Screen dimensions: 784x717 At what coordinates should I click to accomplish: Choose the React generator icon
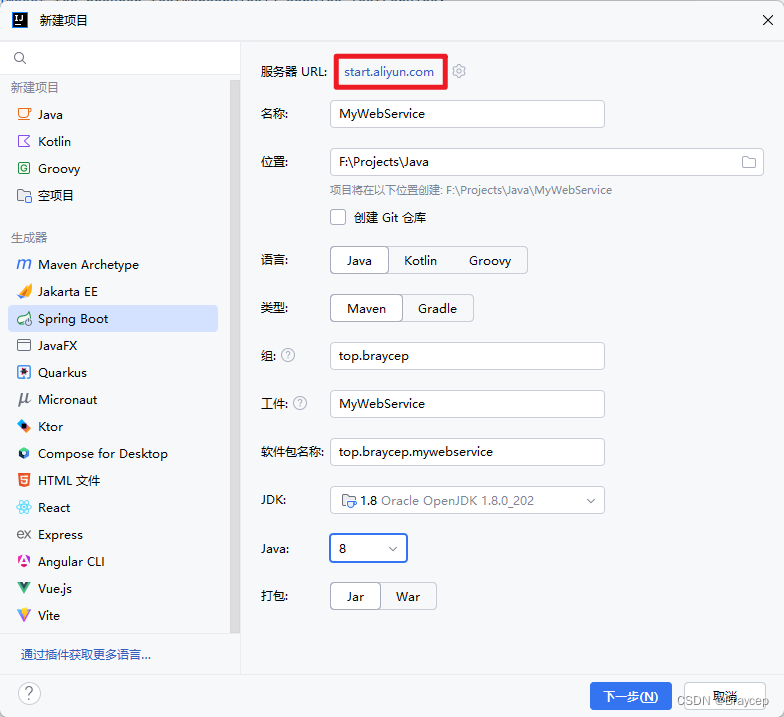point(24,507)
